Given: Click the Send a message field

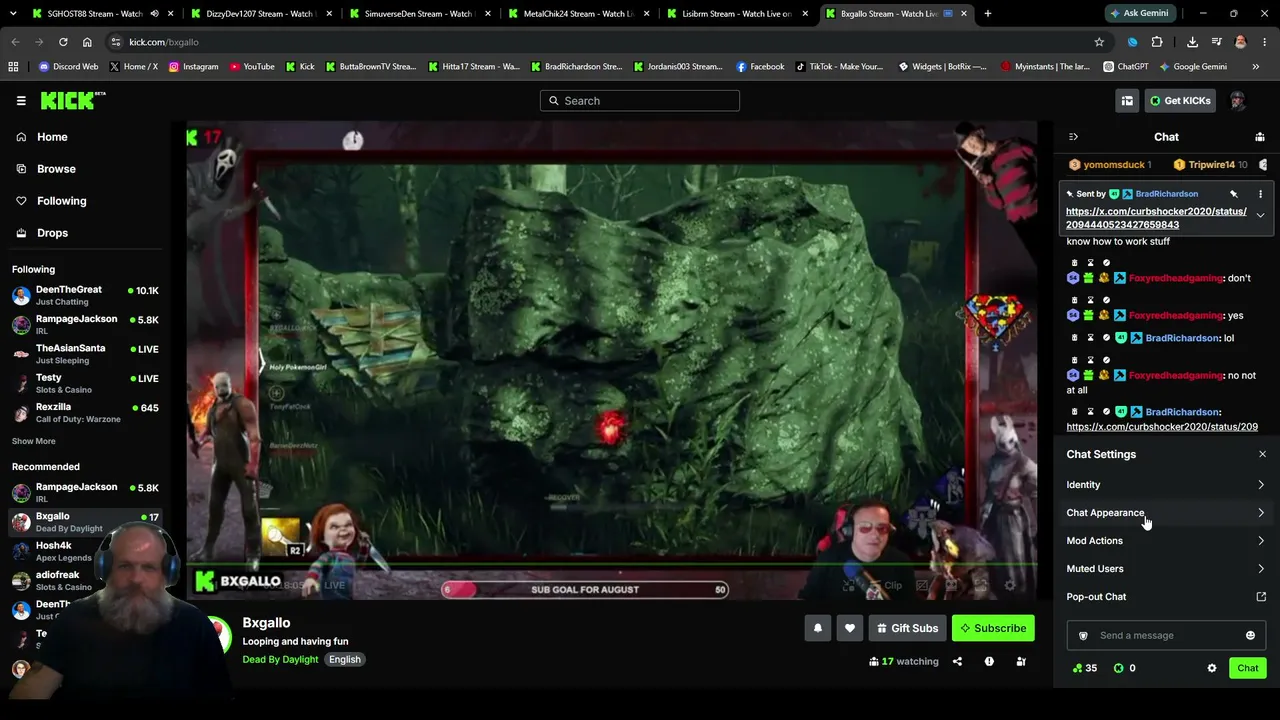Looking at the screenshot, I should click(1167, 635).
